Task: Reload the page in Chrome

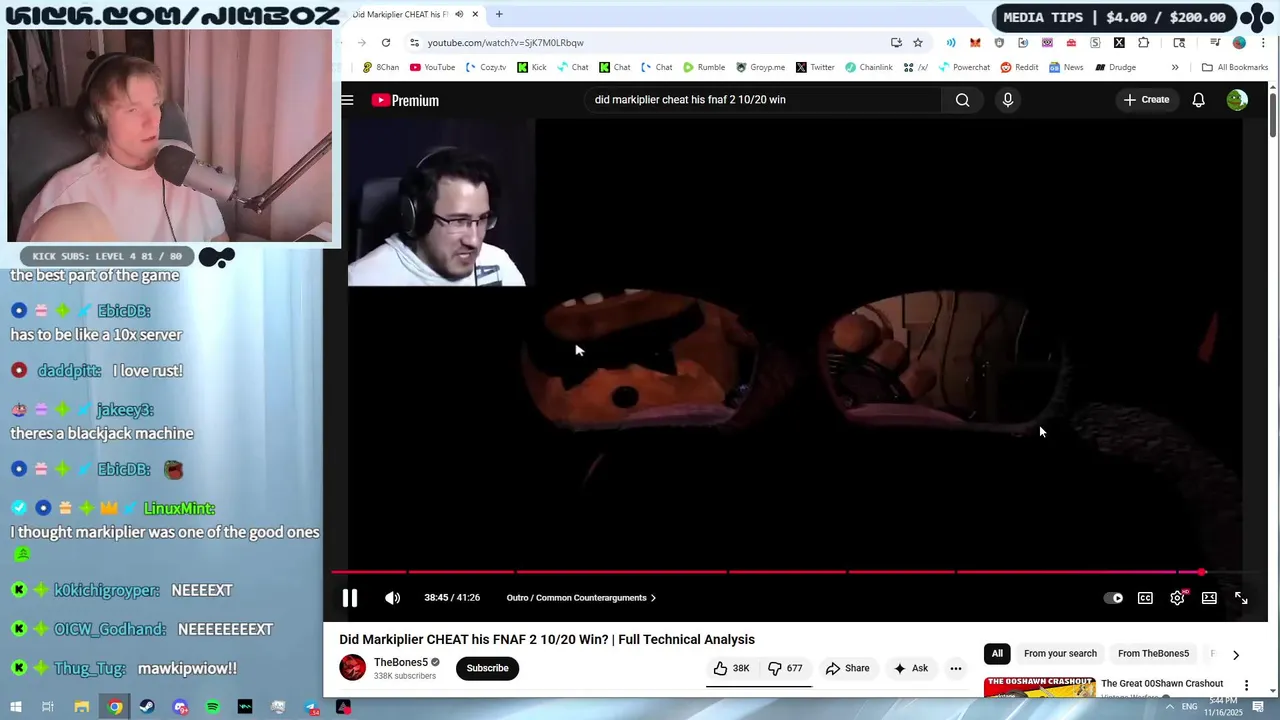Action: pyautogui.click(x=386, y=43)
